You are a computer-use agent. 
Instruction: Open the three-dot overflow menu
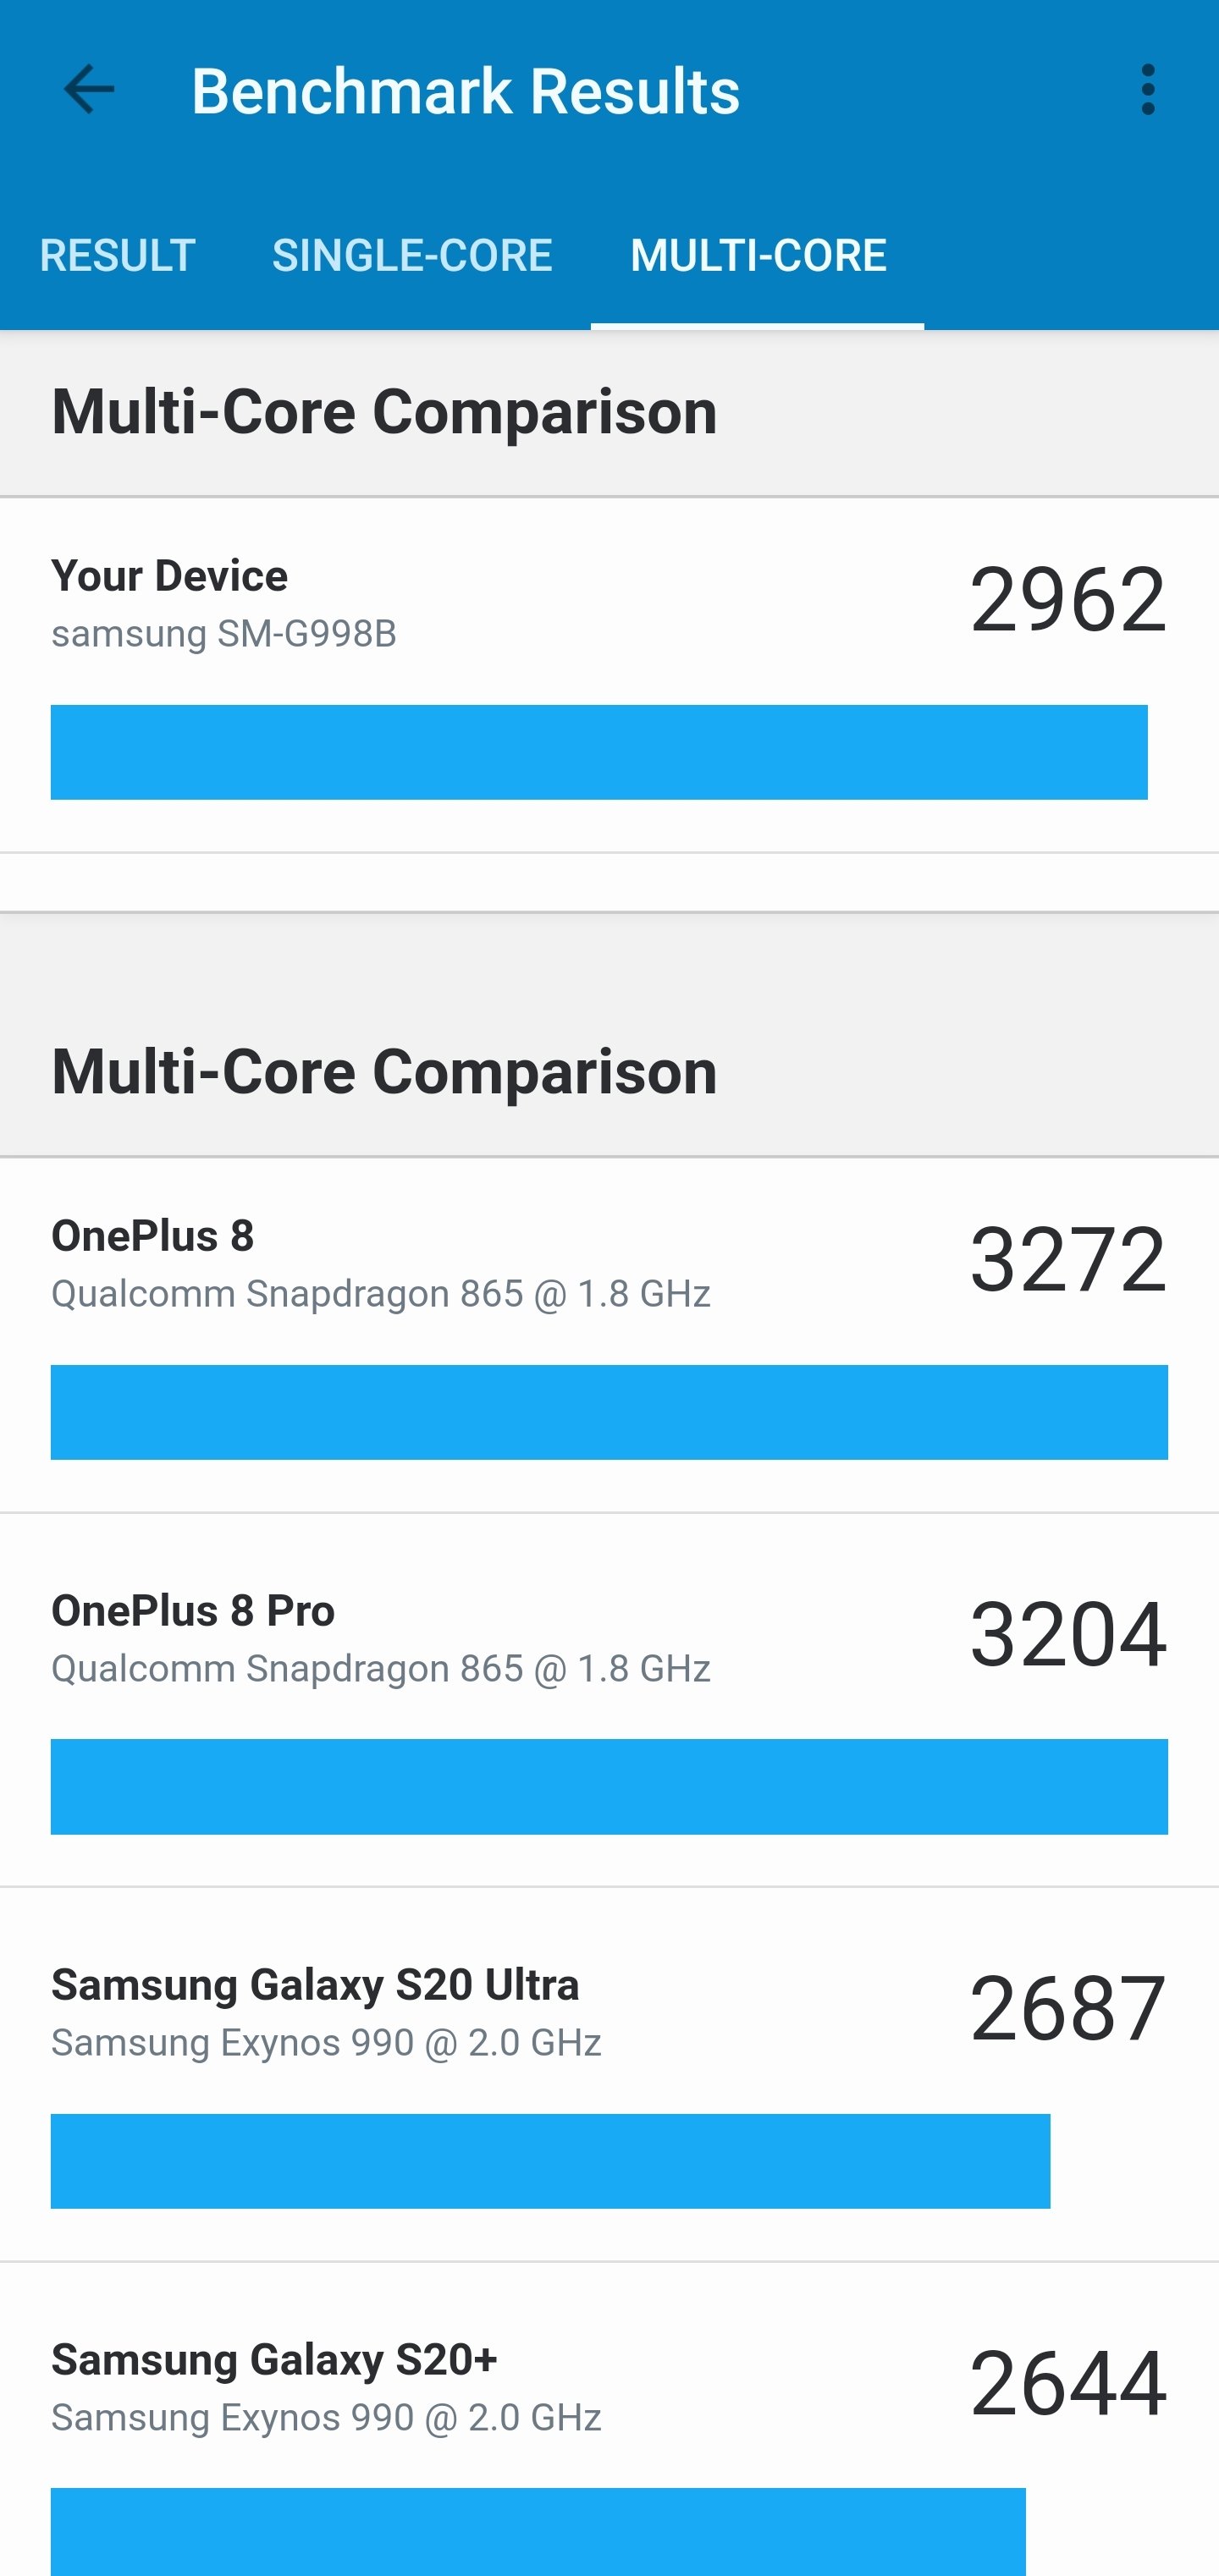coord(1147,90)
